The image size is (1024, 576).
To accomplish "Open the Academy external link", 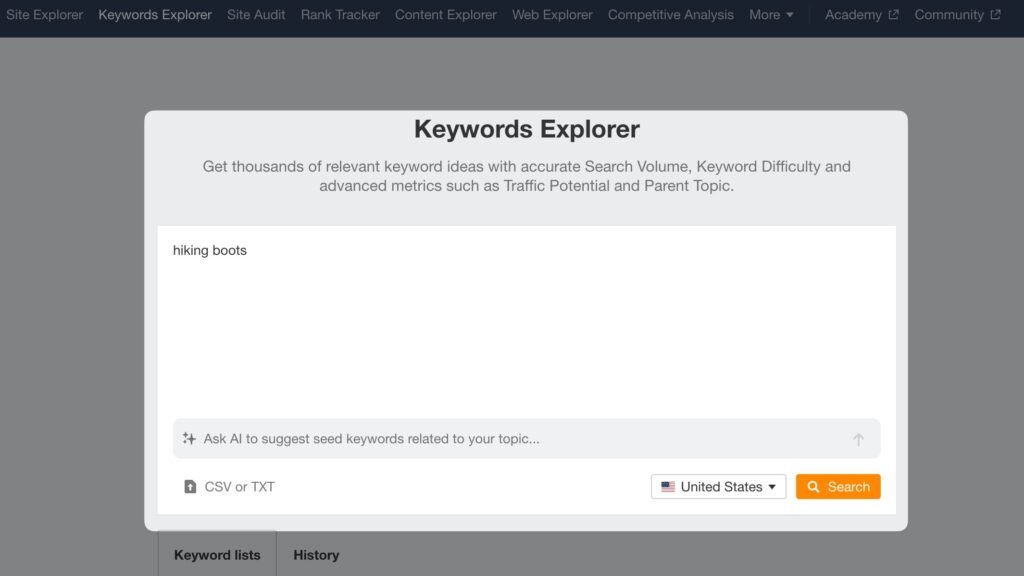I will (861, 14).
